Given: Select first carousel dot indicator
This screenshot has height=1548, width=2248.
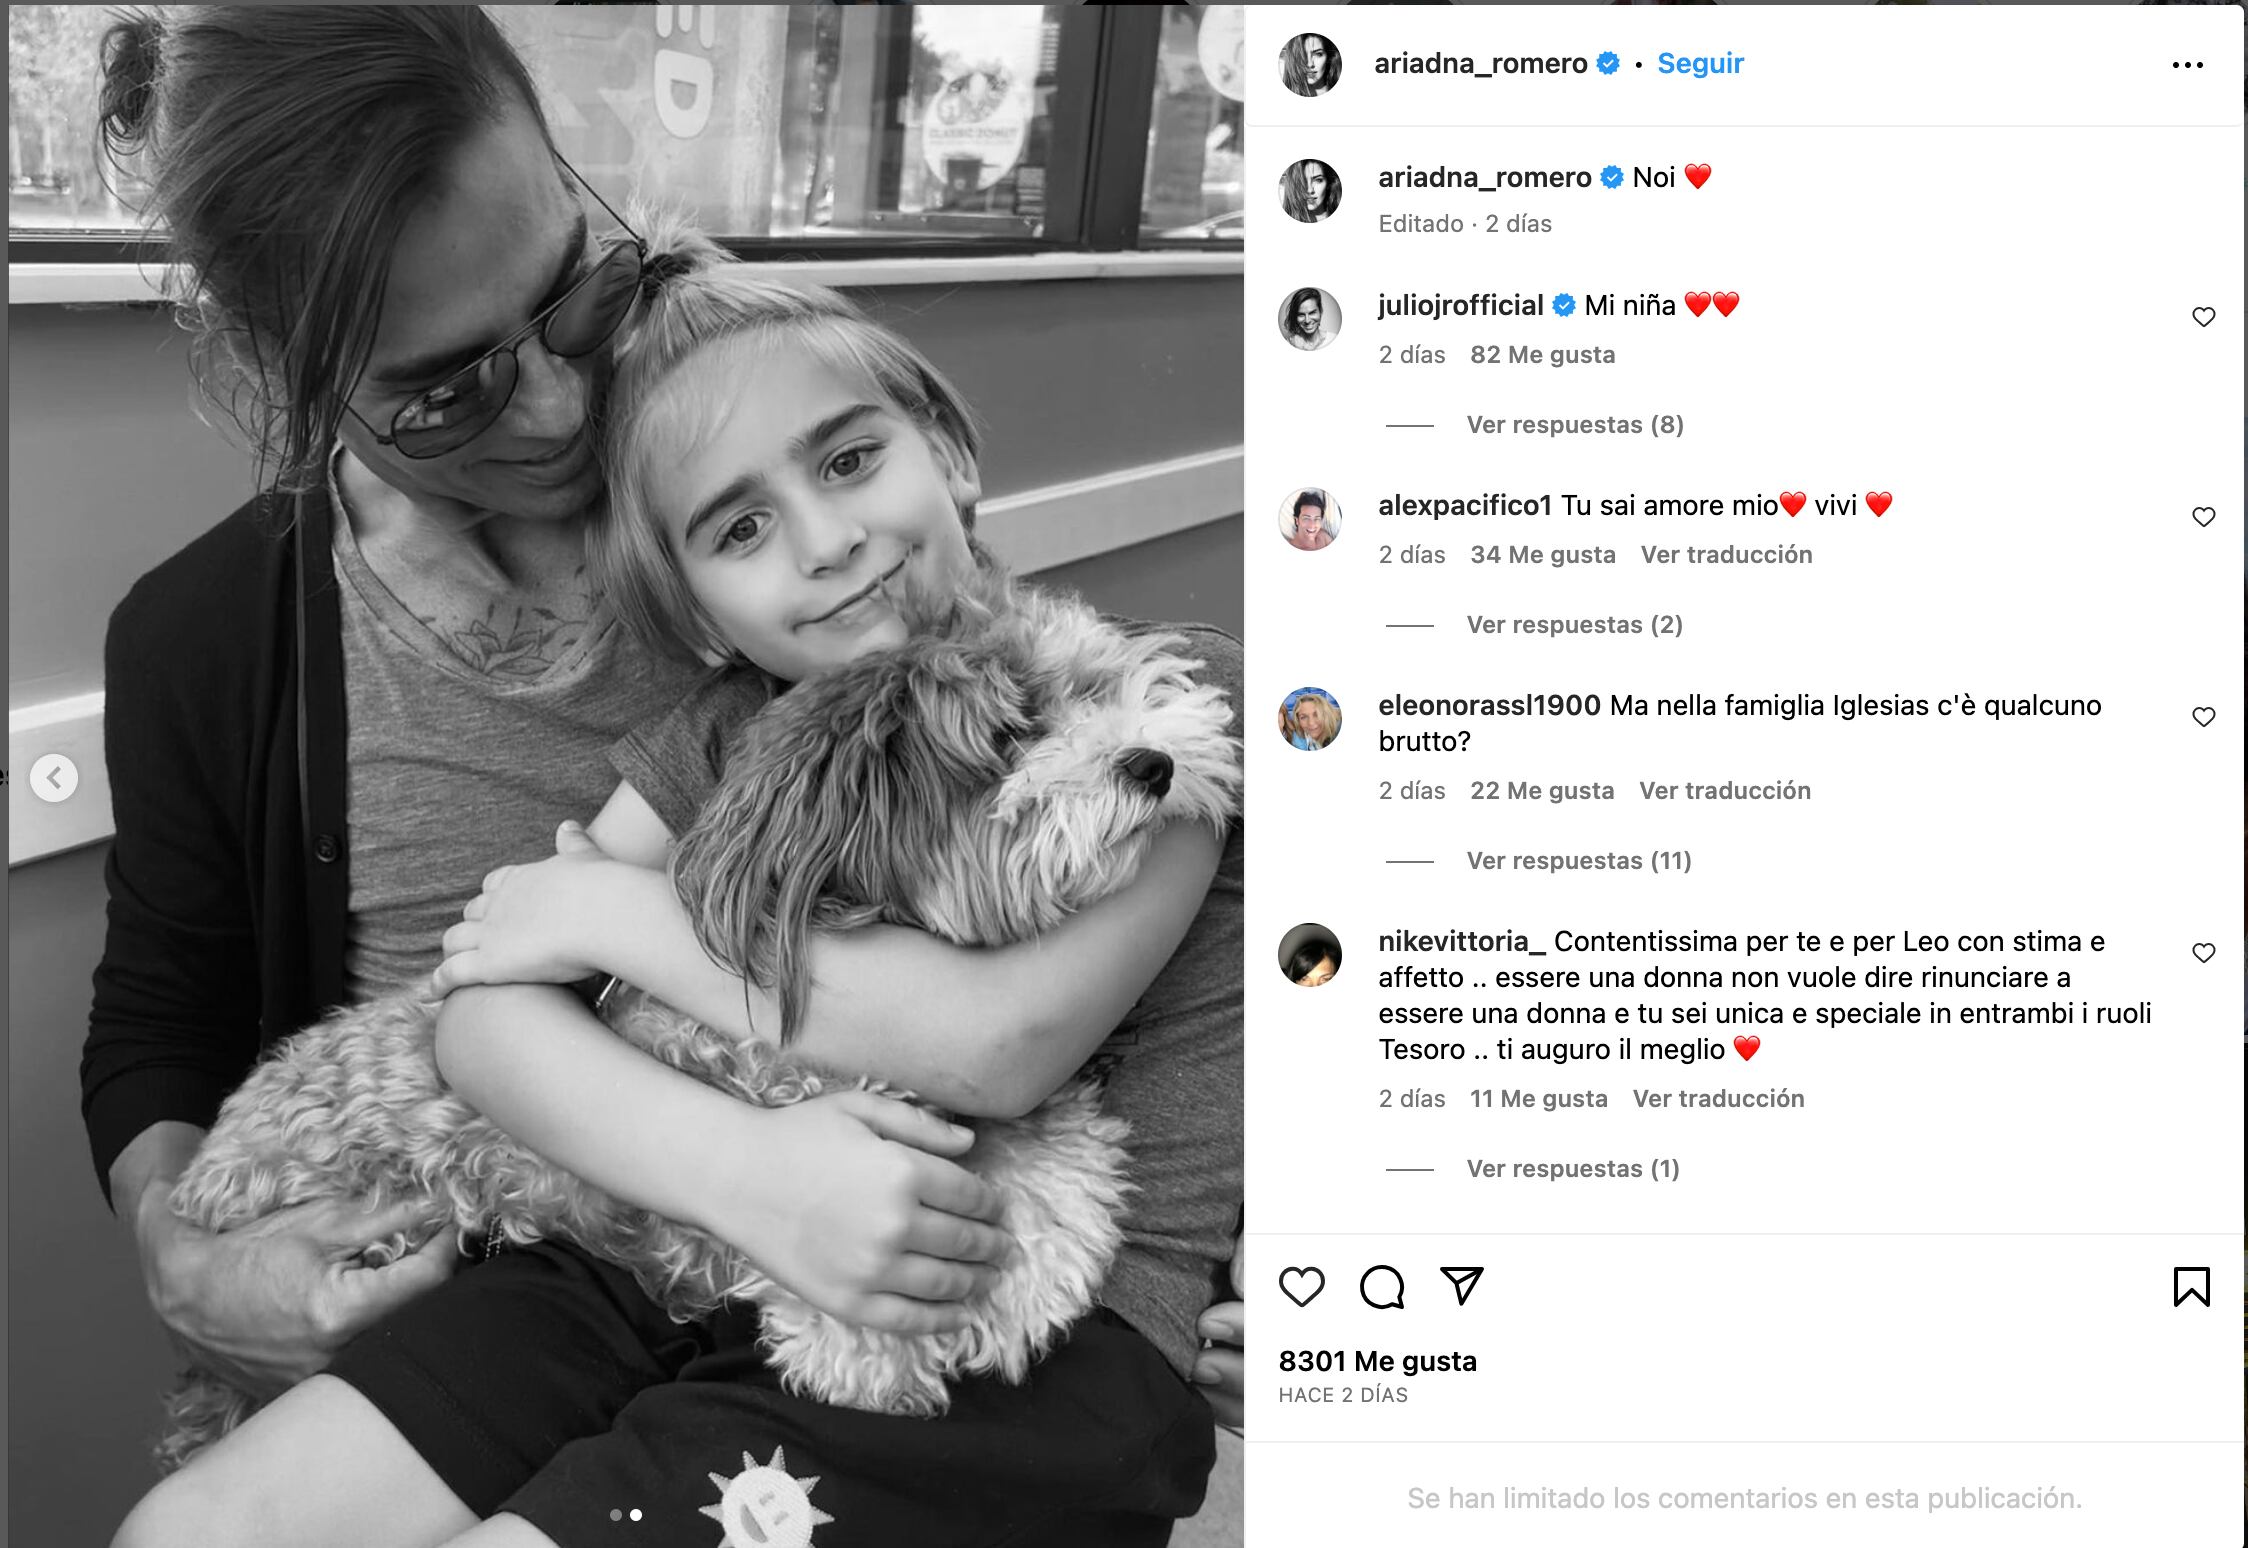Looking at the screenshot, I should click(x=616, y=1515).
